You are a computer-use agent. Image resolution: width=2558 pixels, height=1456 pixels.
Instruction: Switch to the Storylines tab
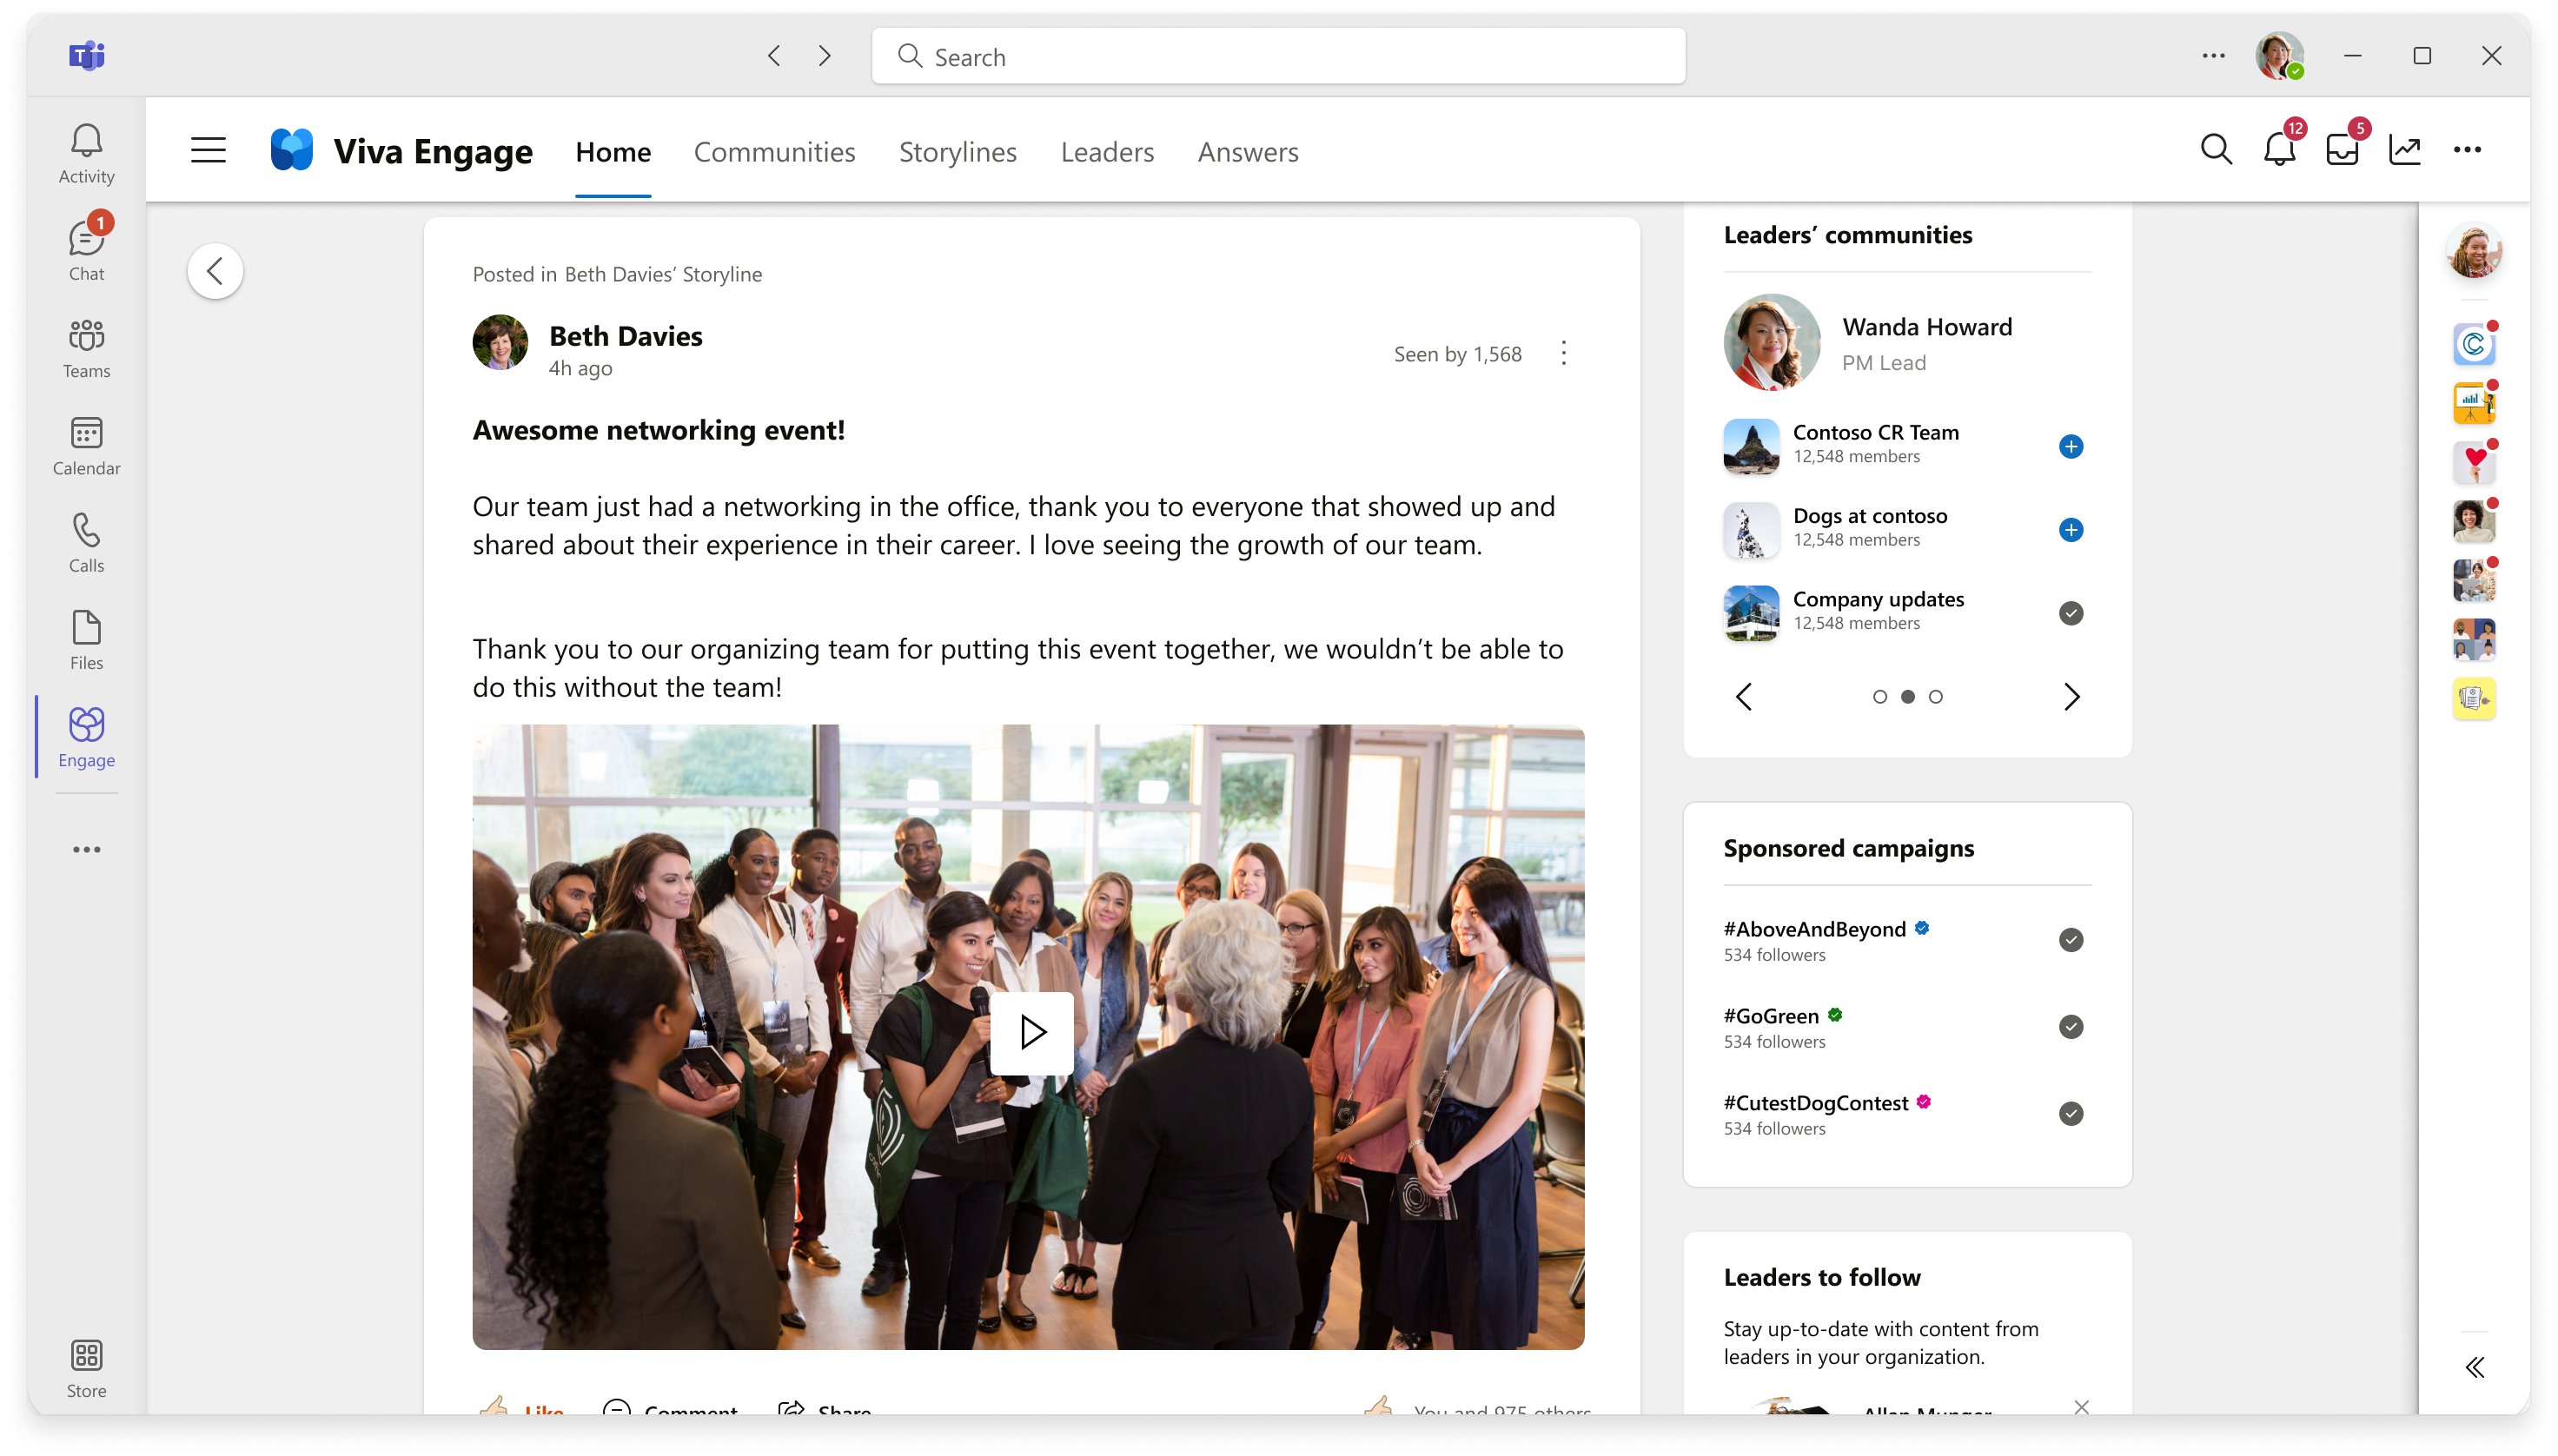point(956,151)
